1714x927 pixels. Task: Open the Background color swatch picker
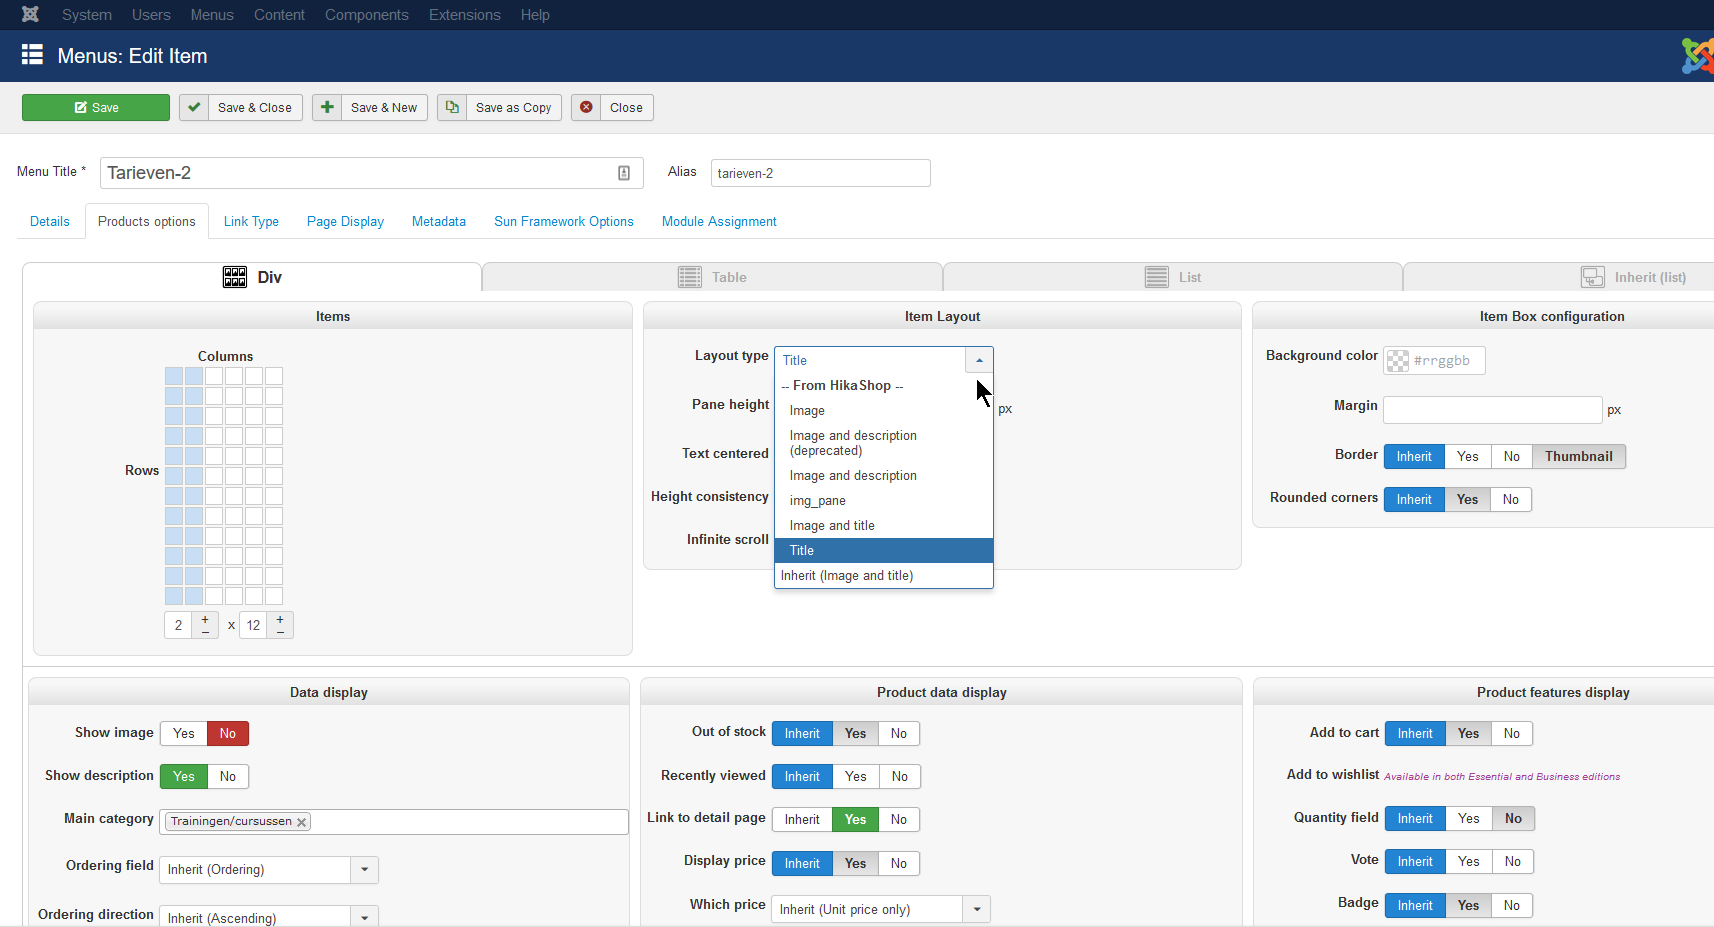[1397, 361]
